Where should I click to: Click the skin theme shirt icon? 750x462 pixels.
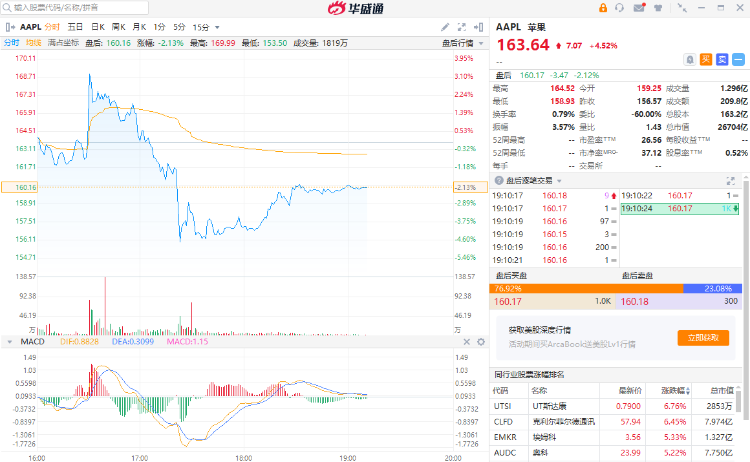pos(660,8)
